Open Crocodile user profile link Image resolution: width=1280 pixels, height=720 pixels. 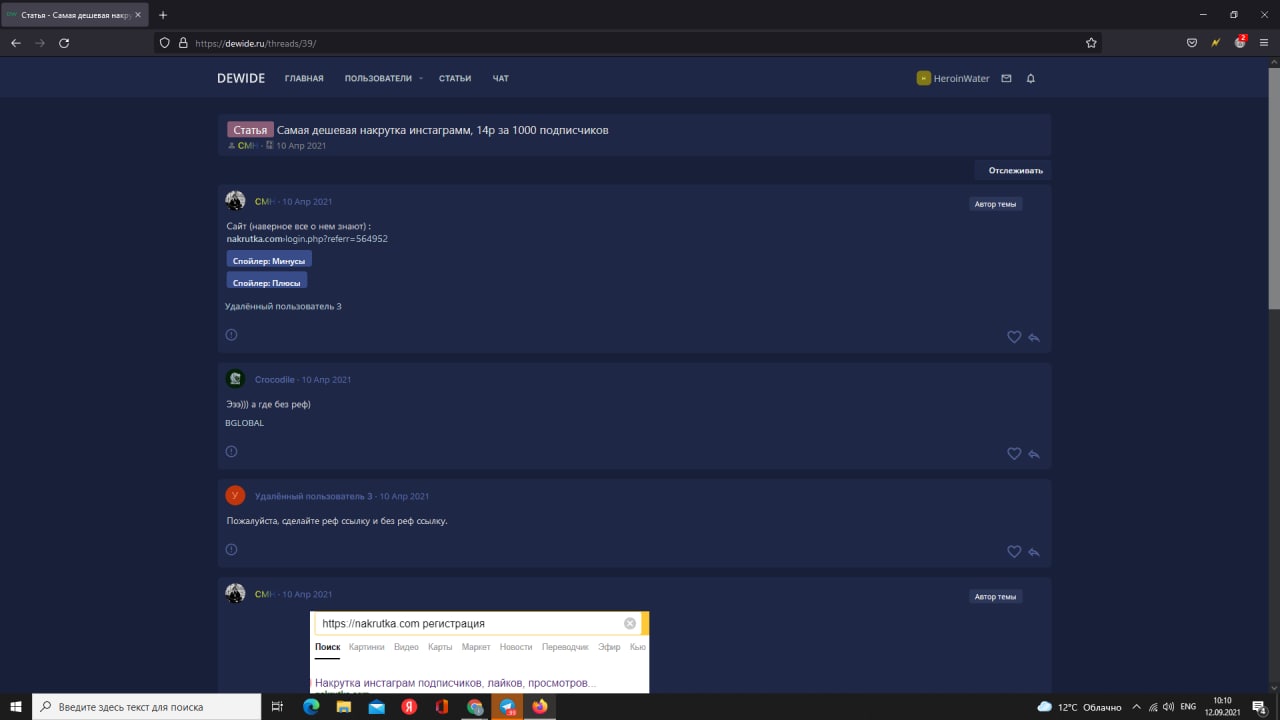pyautogui.click(x=275, y=380)
